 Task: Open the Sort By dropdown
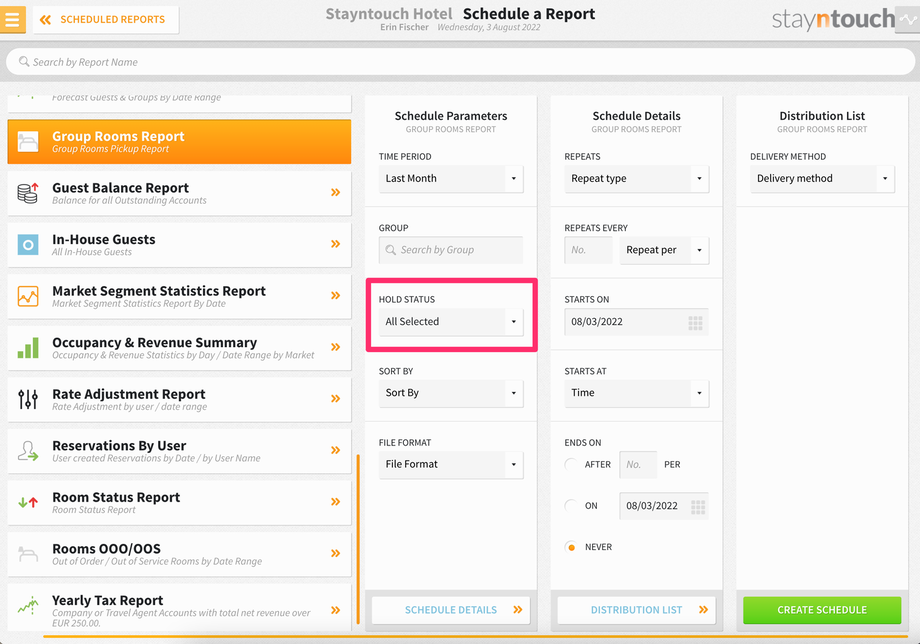(451, 393)
